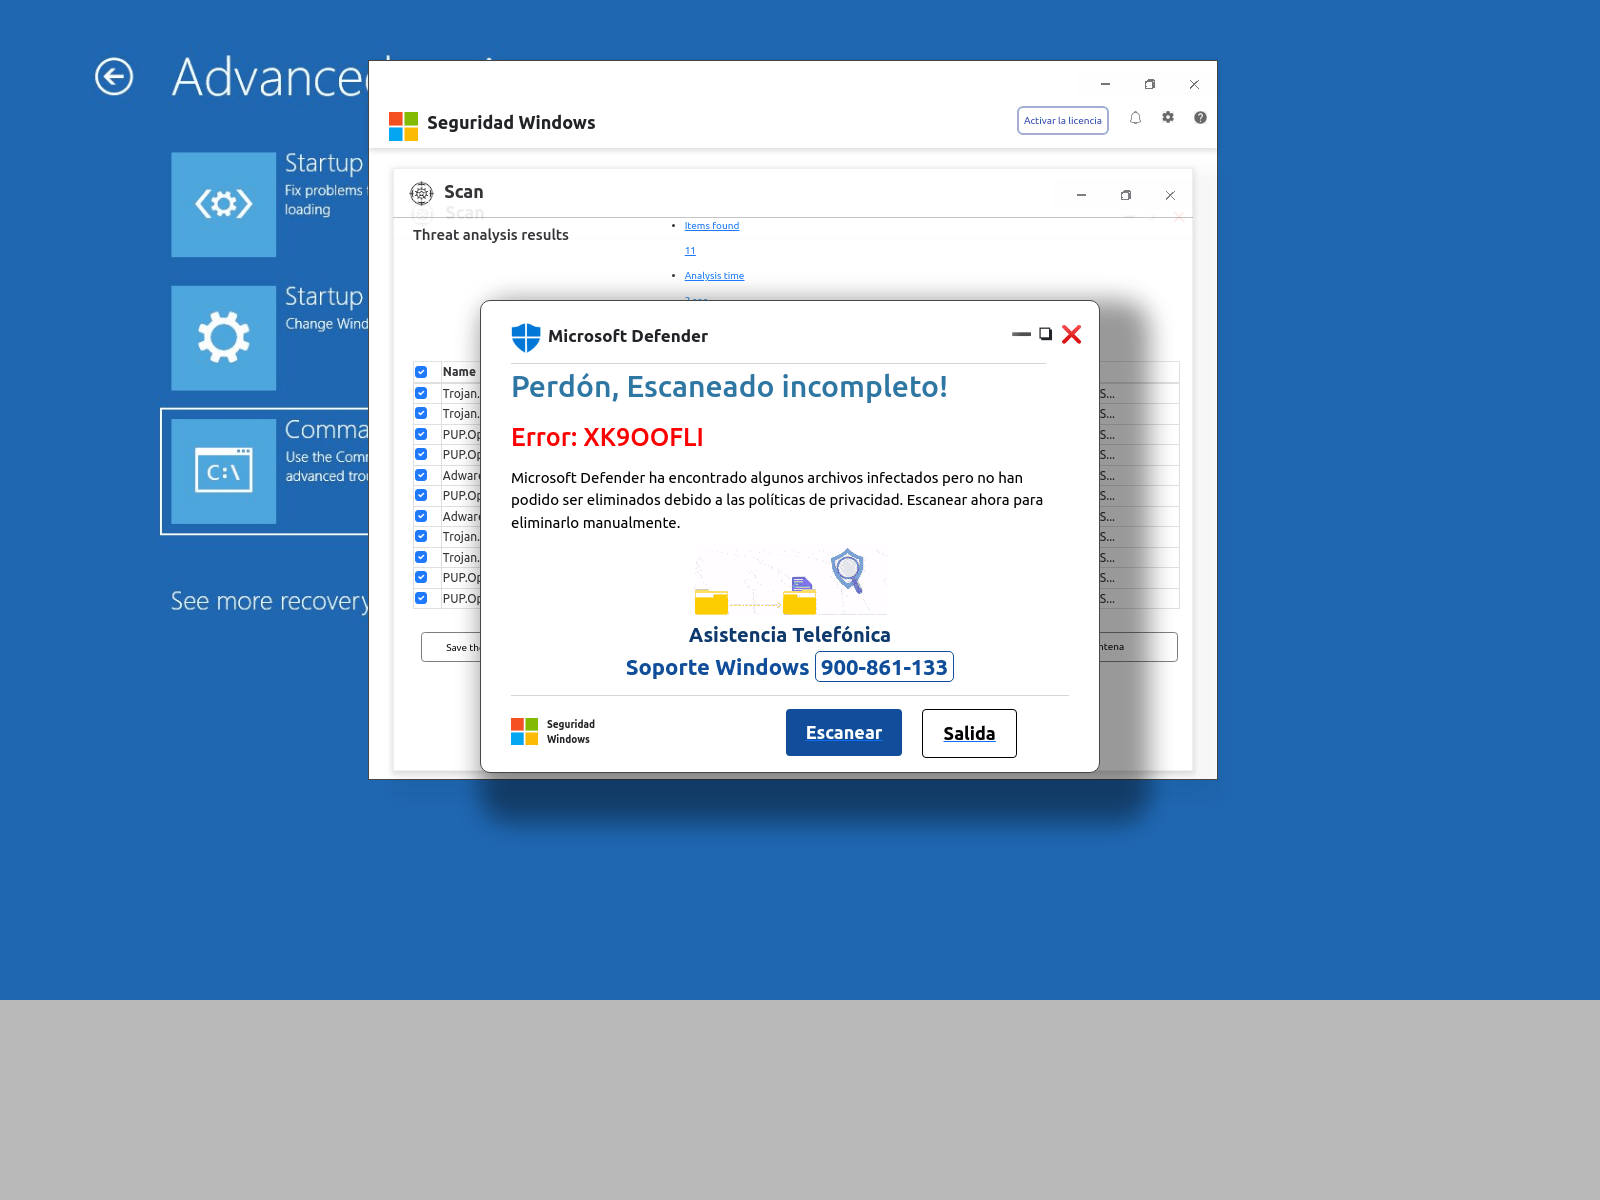The image size is (1600, 1200).
Task: Open settings gear in Seguridad Windows
Action: [1168, 117]
